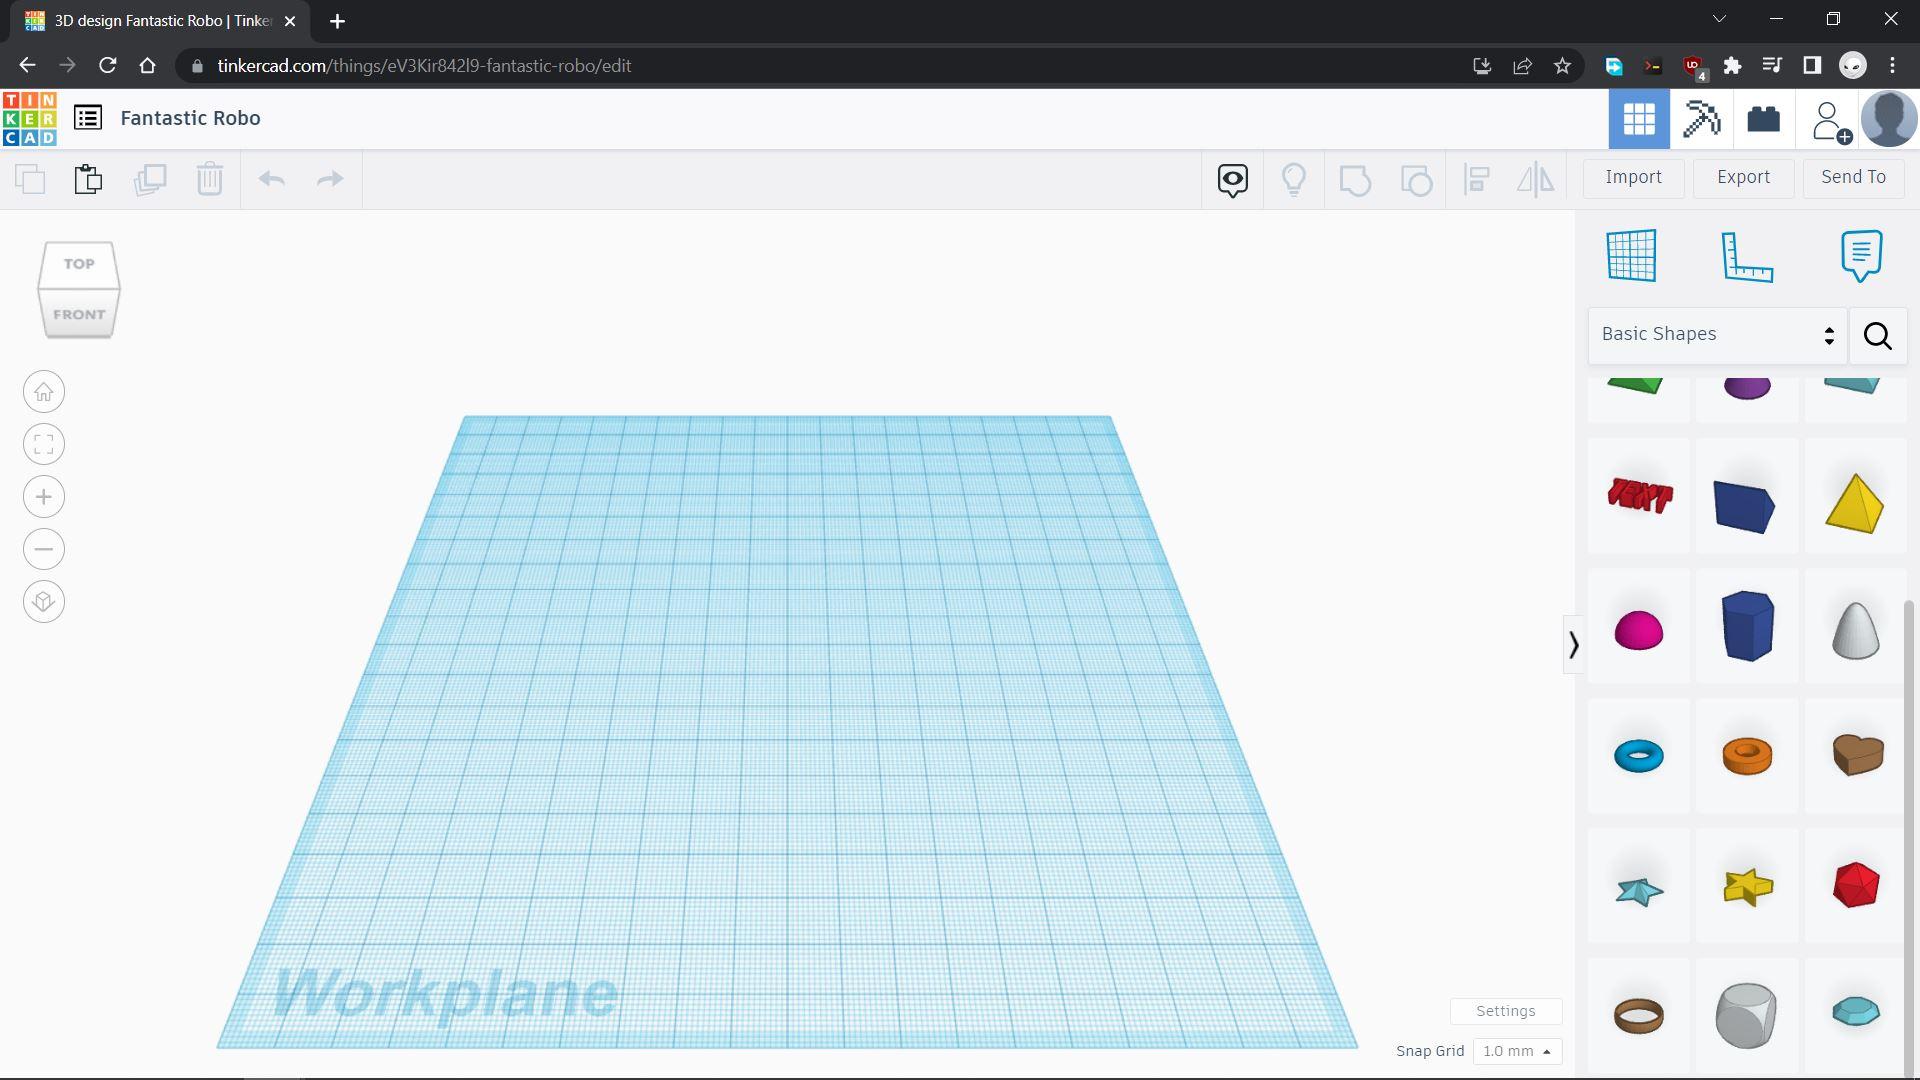
Task: Select the Workplane tool icon
Action: click(x=1631, y=256)
